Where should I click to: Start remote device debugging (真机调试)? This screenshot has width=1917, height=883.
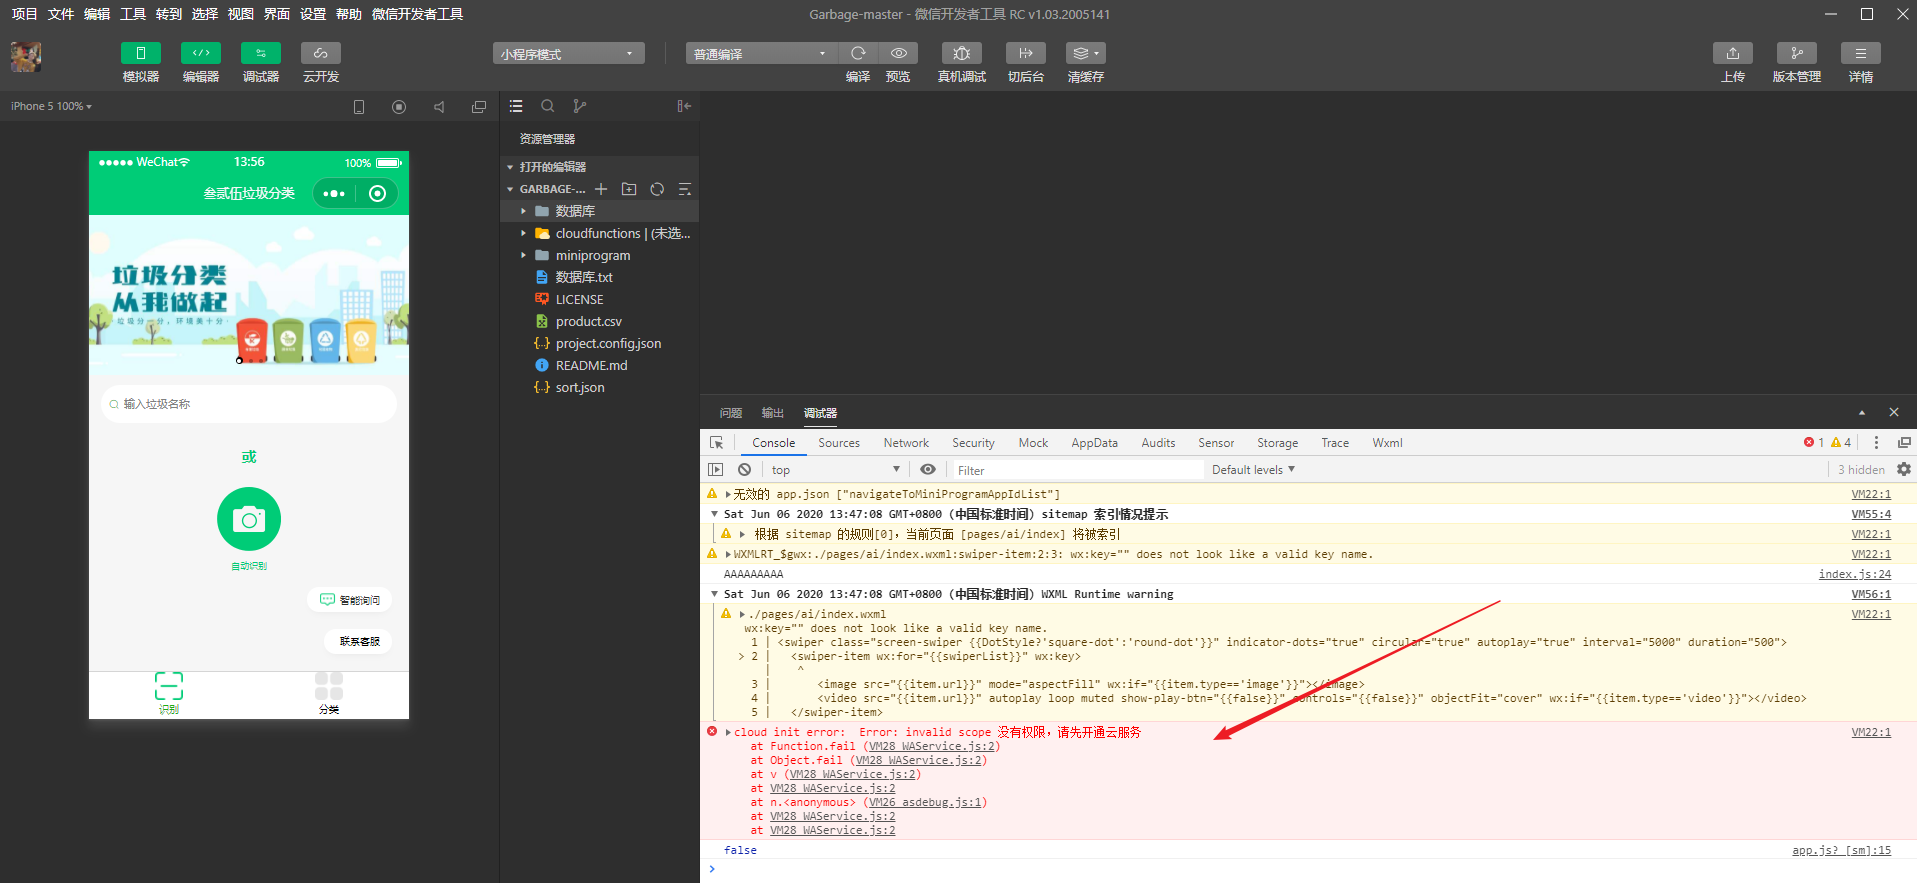962,53
